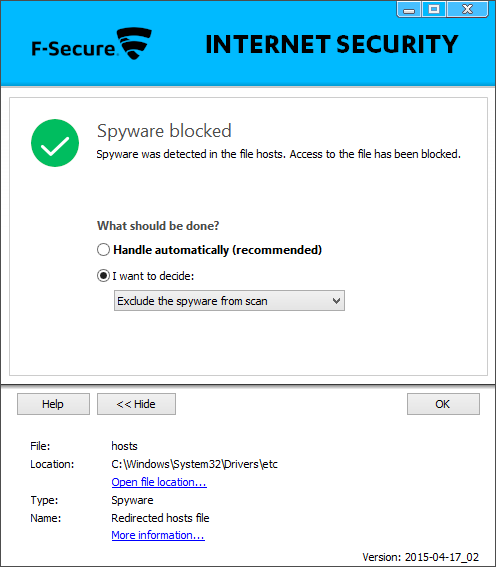Image resolution: width=496 pixels, height=567 pixels.
Task: Open the Exclude the spyware from scan dropdown
Action: coord(229,300)
